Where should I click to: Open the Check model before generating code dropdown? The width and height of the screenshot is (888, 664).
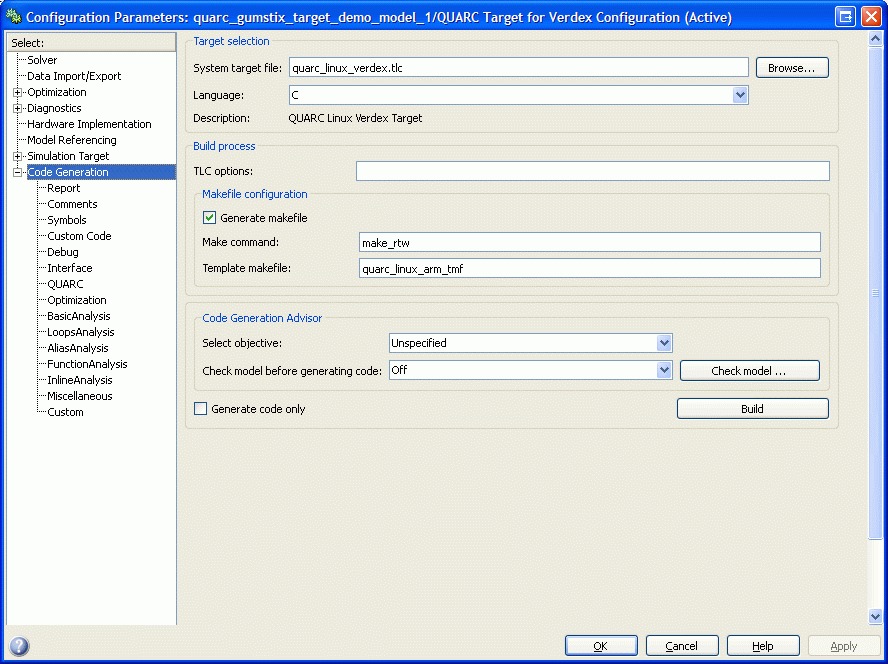point(664,370)
